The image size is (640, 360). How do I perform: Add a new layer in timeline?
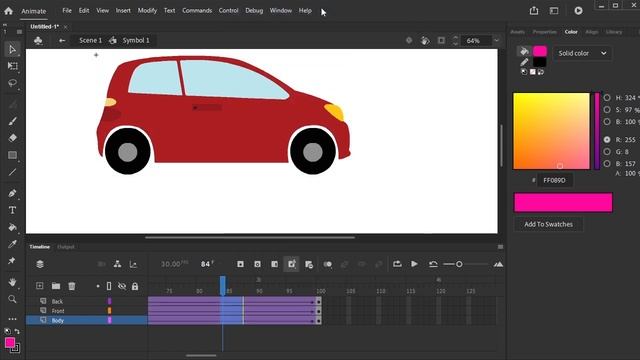click(x=40, y=286)
